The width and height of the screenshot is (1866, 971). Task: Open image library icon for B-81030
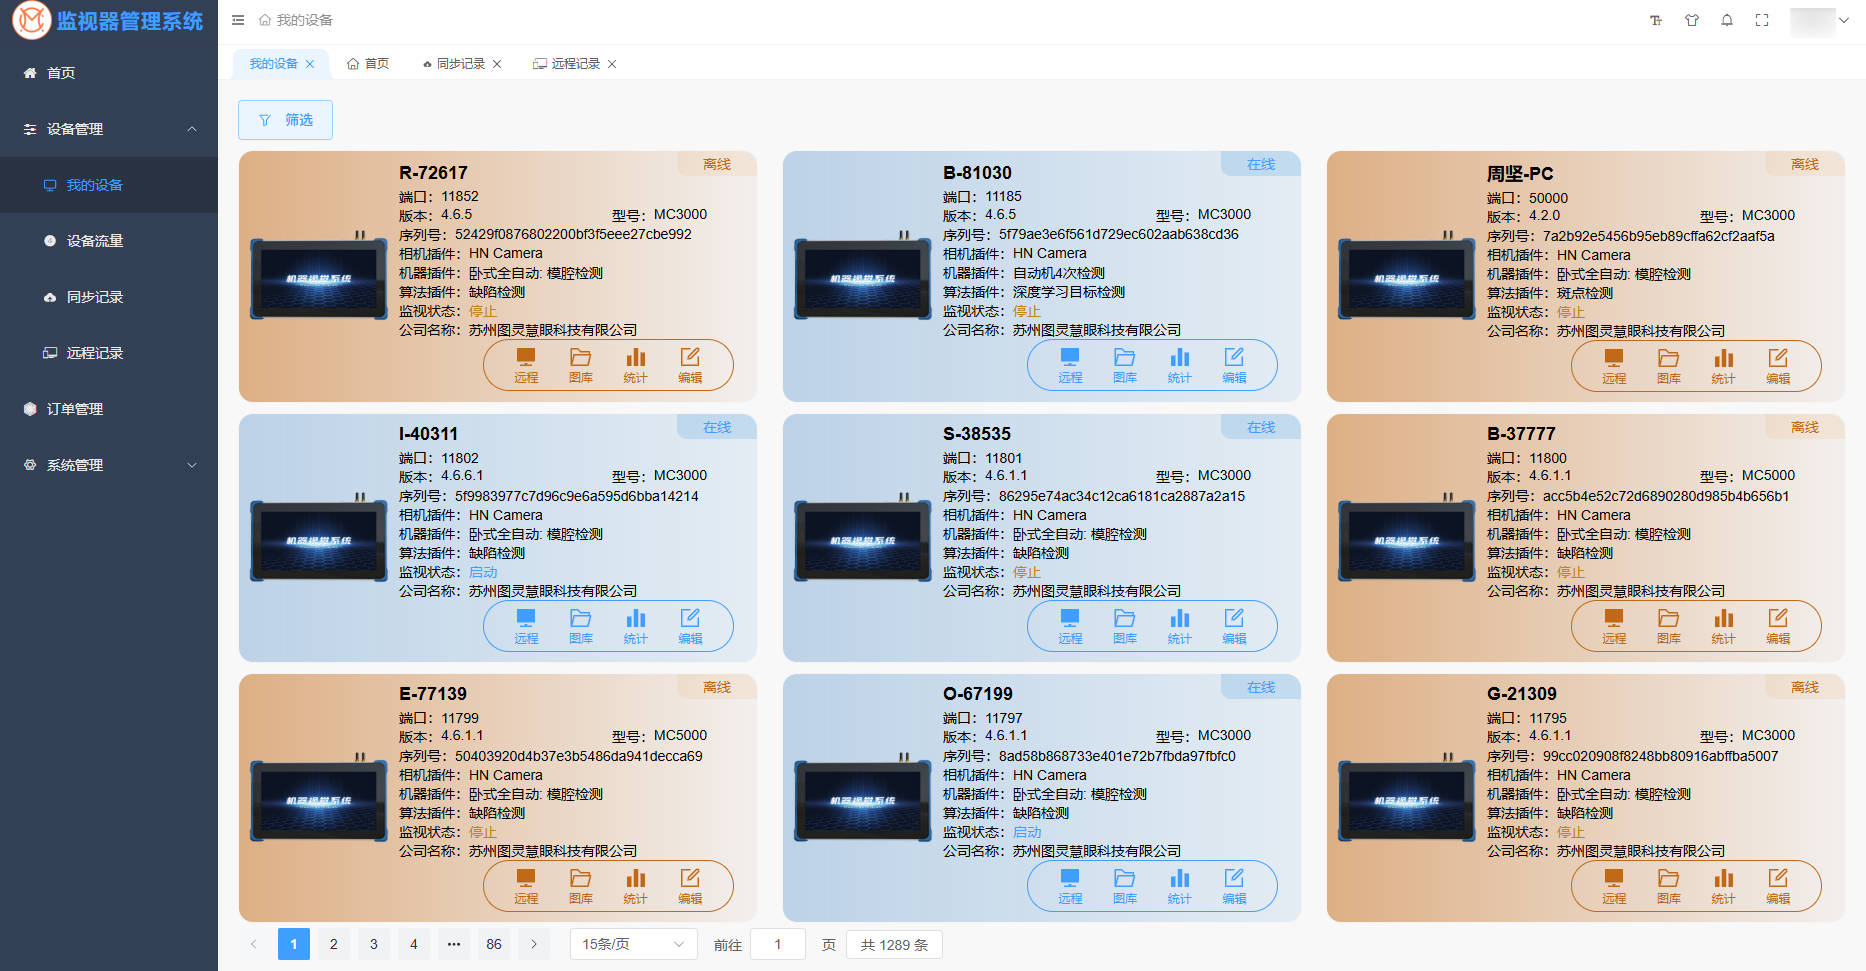coord(1125,365)
